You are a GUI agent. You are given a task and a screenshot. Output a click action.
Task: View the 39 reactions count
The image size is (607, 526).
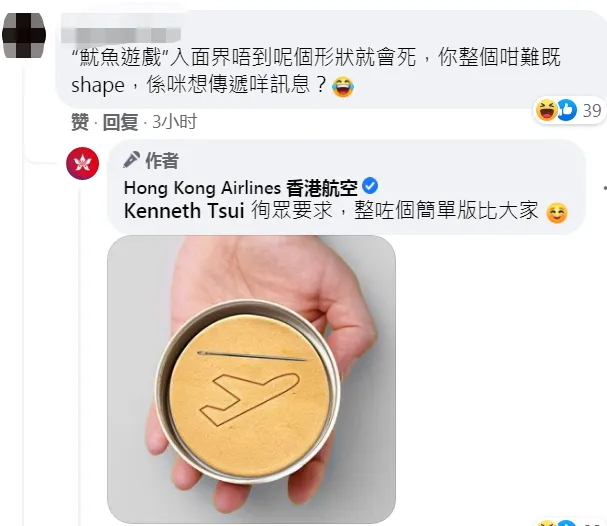pyautogui.click(x=592, y=111)
